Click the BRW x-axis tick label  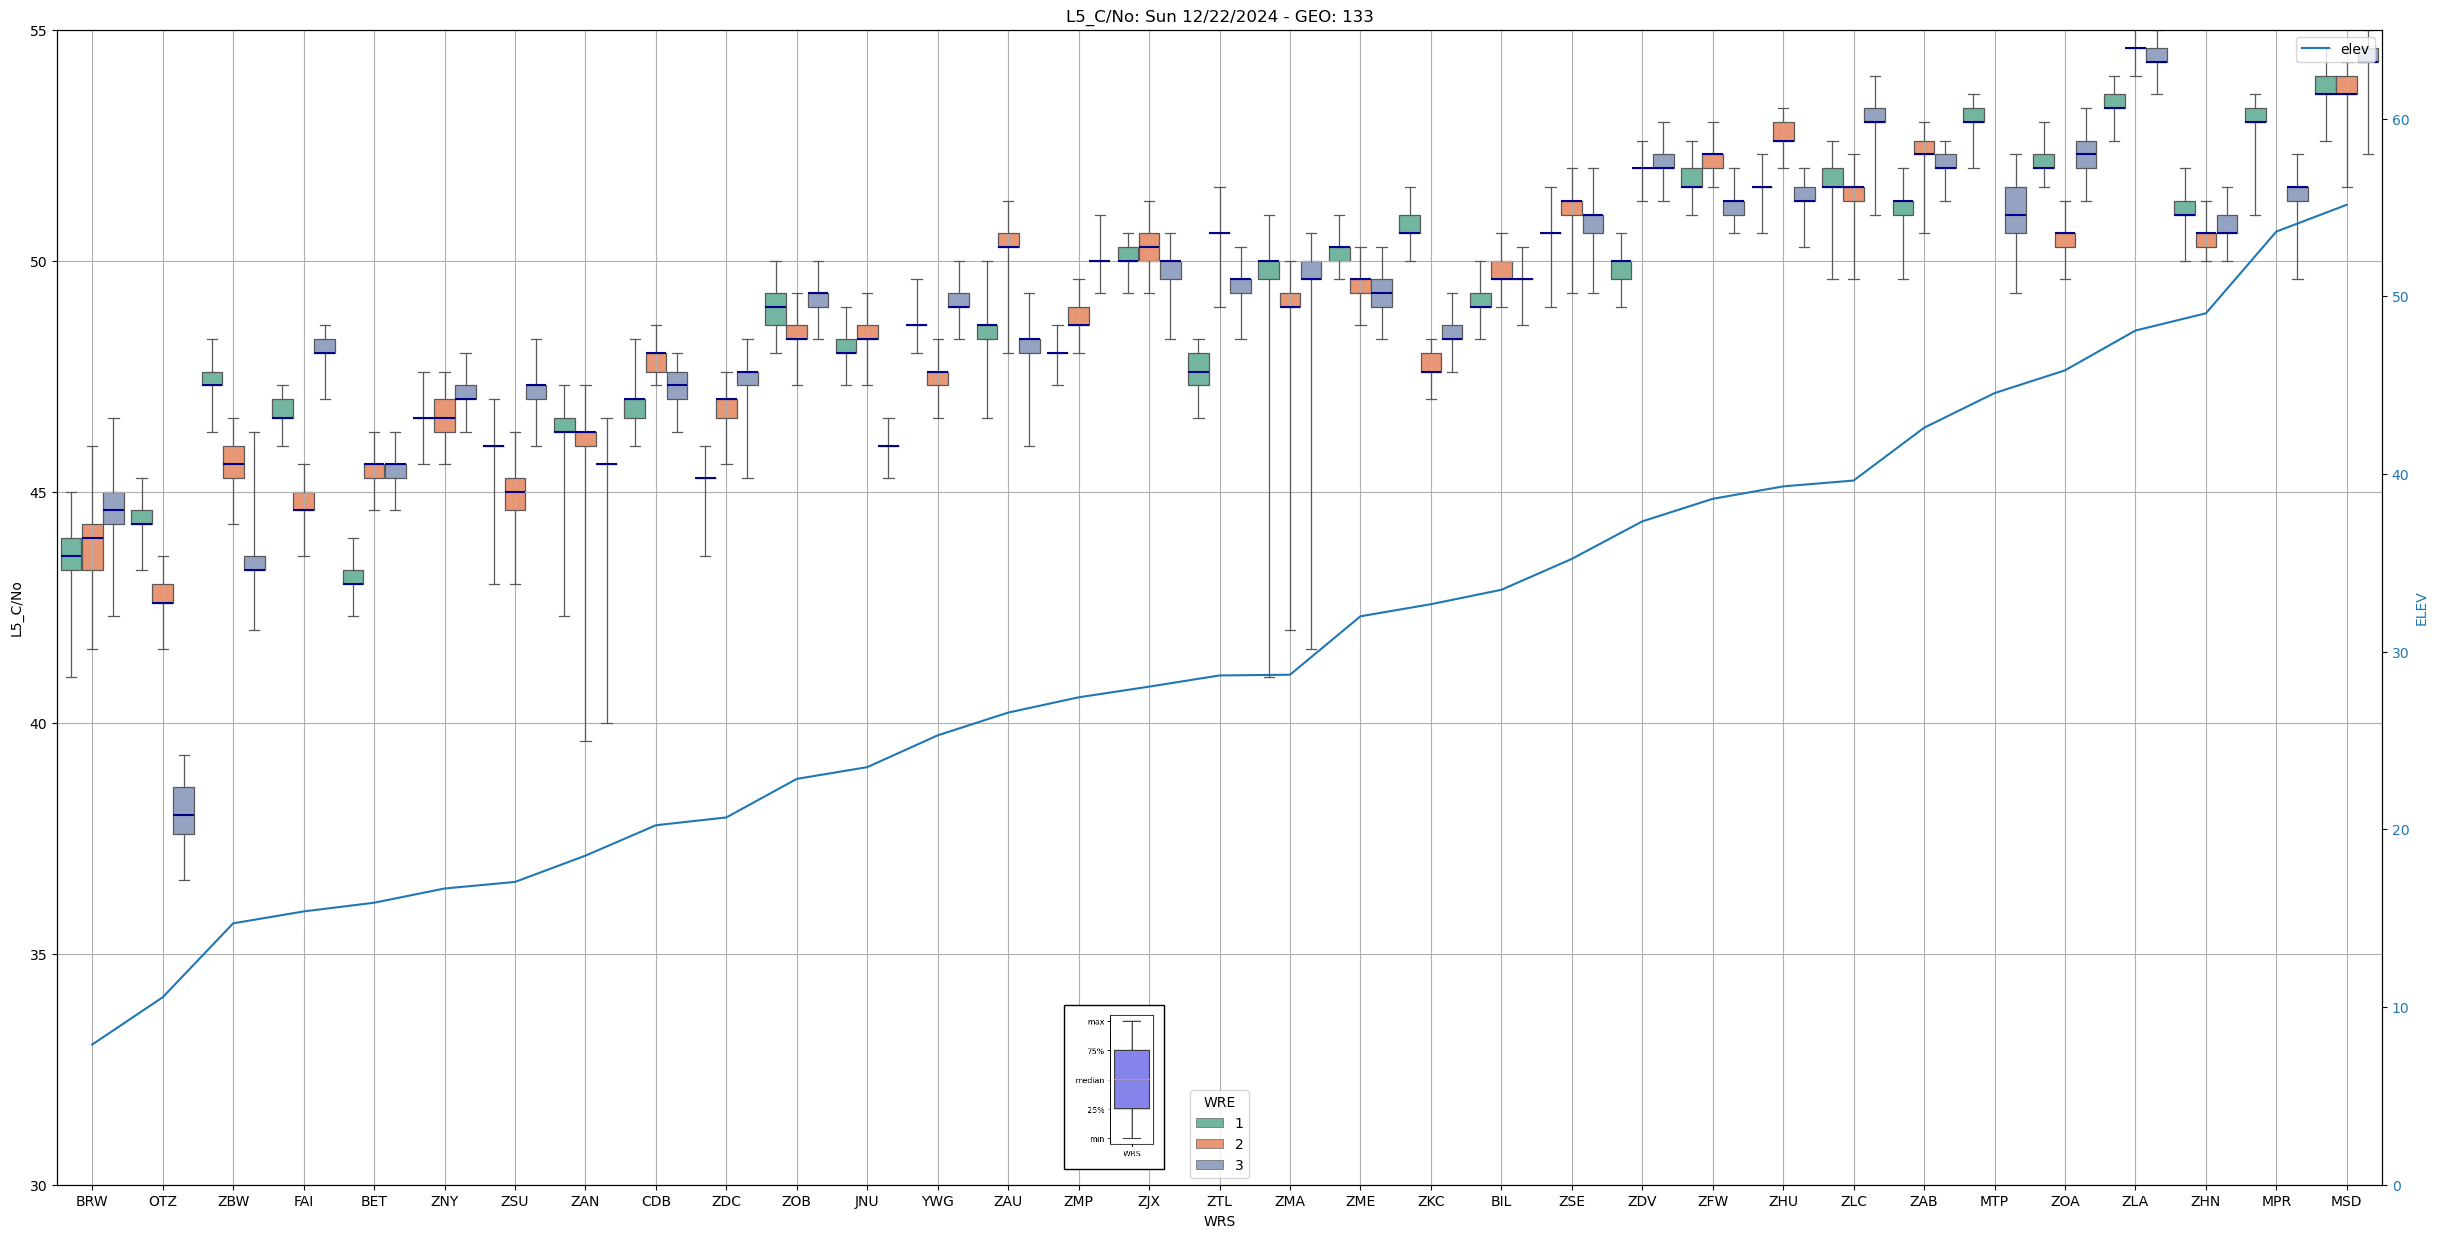click(x=92, y=1201)
